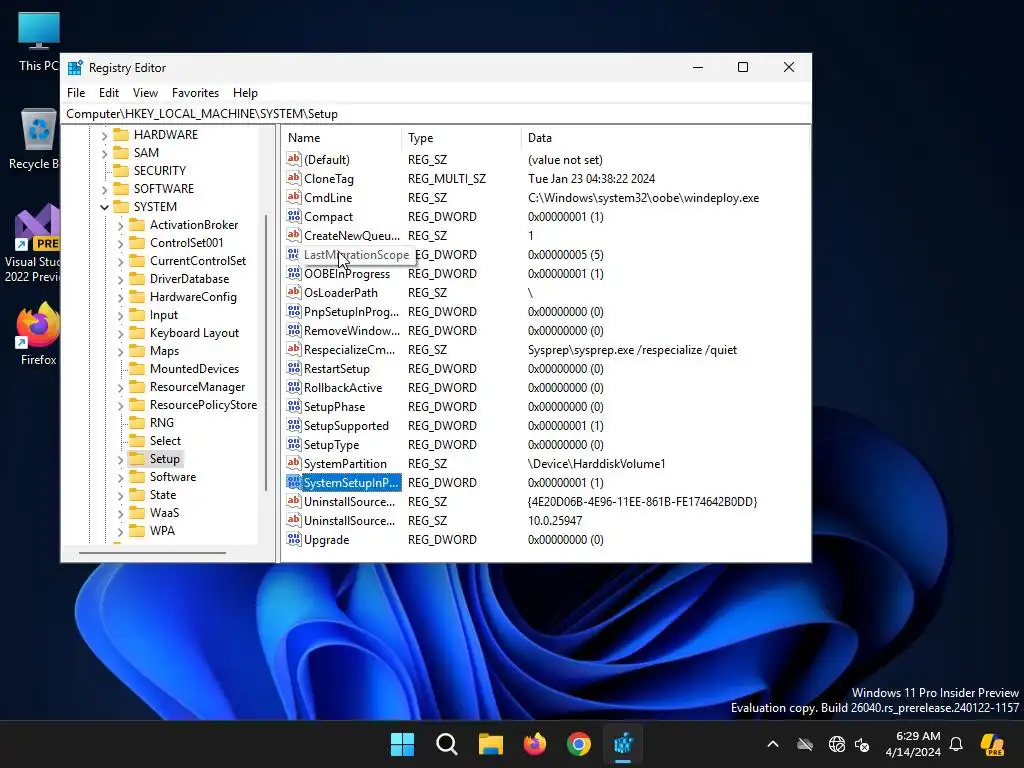1024x768 pixels.
Task: Collapse the SYSTEM key
Action: click(x=104, y=207)
